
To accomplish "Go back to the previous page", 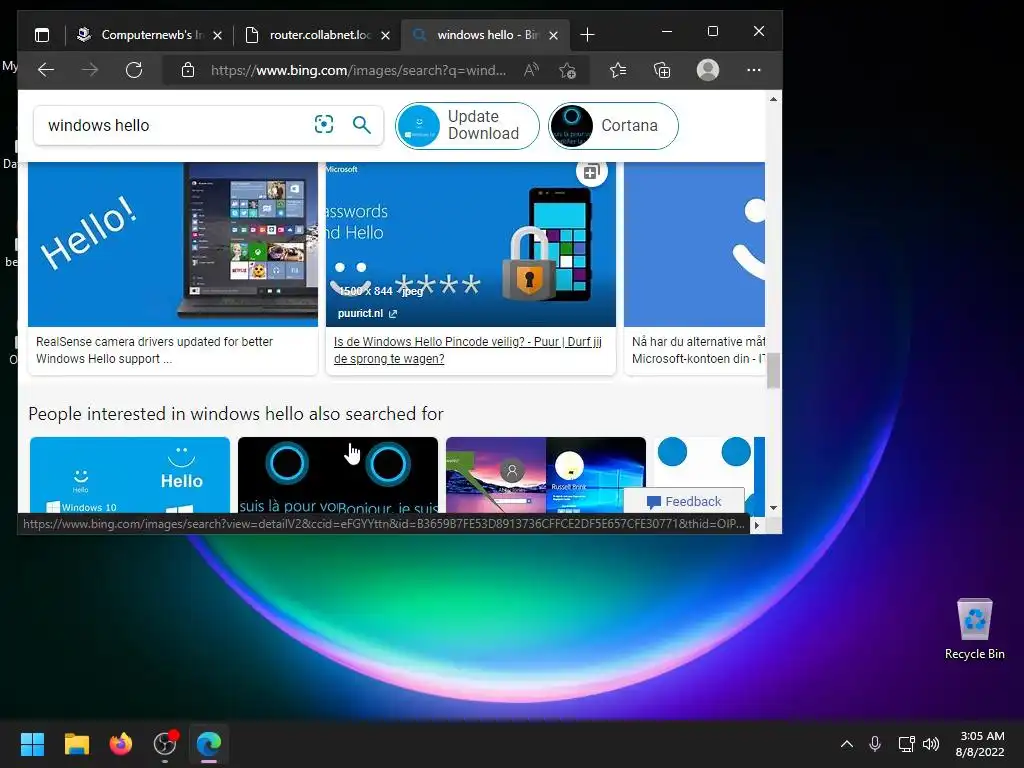I will click(46, 70).
